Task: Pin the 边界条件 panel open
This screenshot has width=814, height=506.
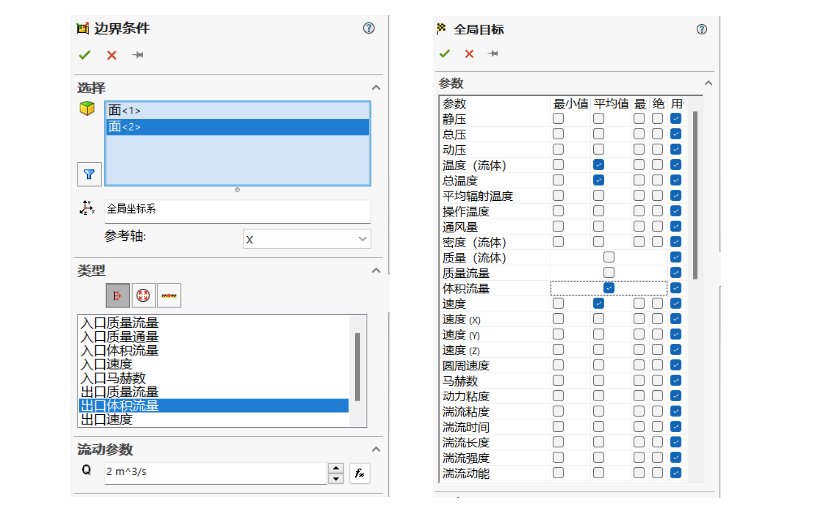Action: click(138, 55)
